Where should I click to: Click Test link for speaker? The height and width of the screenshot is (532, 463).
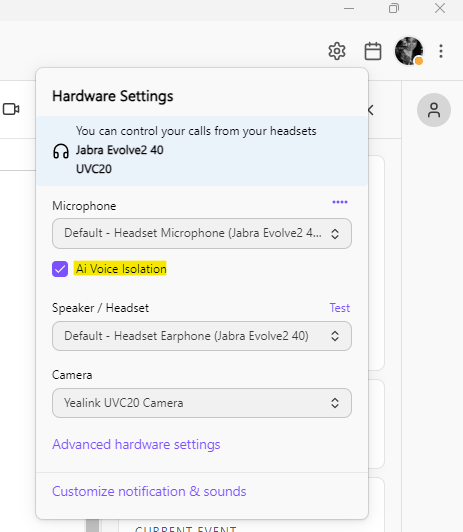click(x=340, y=308)
